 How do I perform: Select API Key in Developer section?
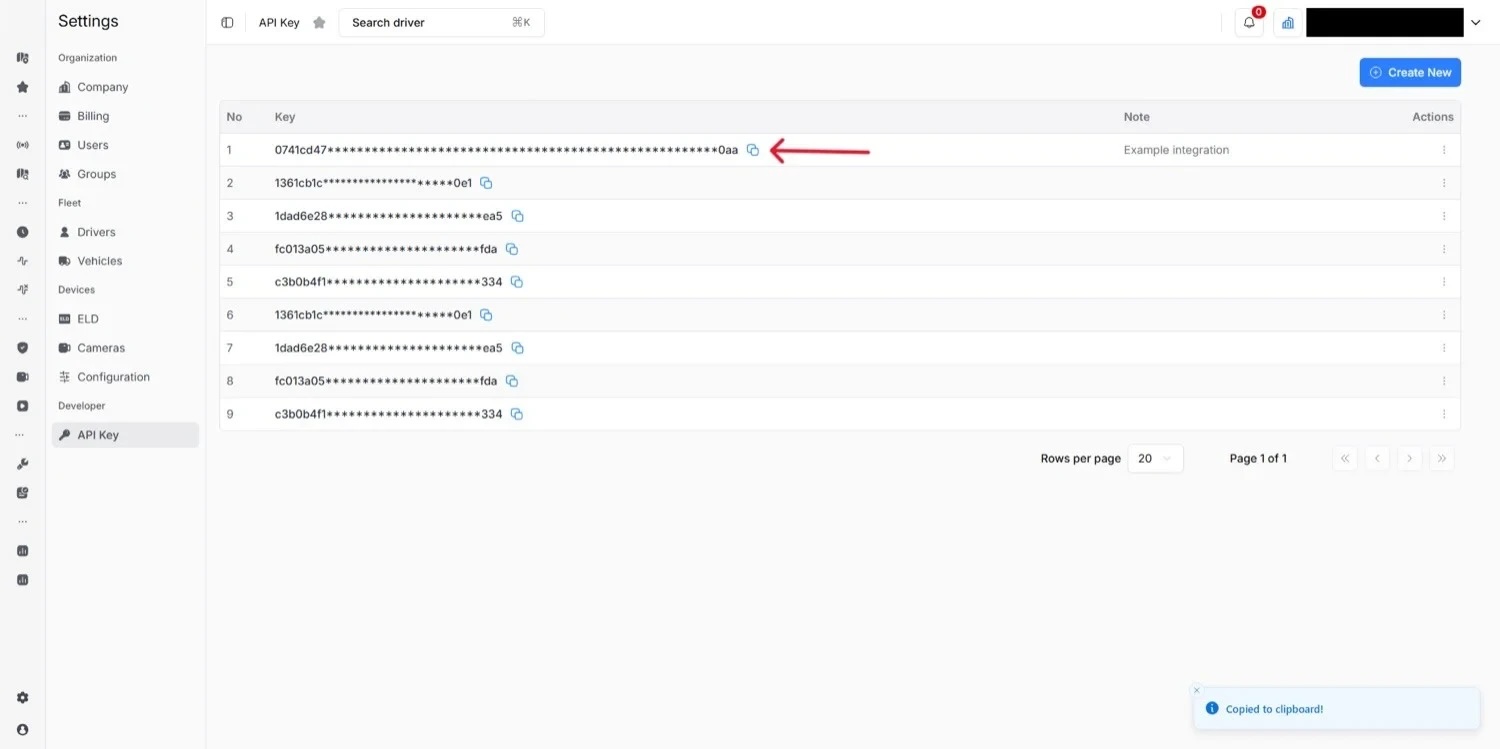[125, 435]
